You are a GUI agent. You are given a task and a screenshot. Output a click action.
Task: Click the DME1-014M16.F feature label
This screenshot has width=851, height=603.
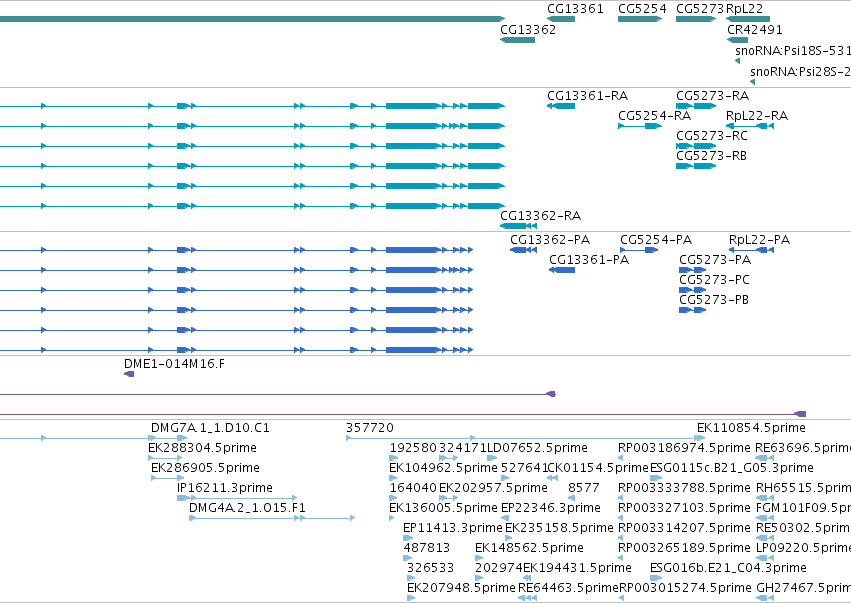174,364
